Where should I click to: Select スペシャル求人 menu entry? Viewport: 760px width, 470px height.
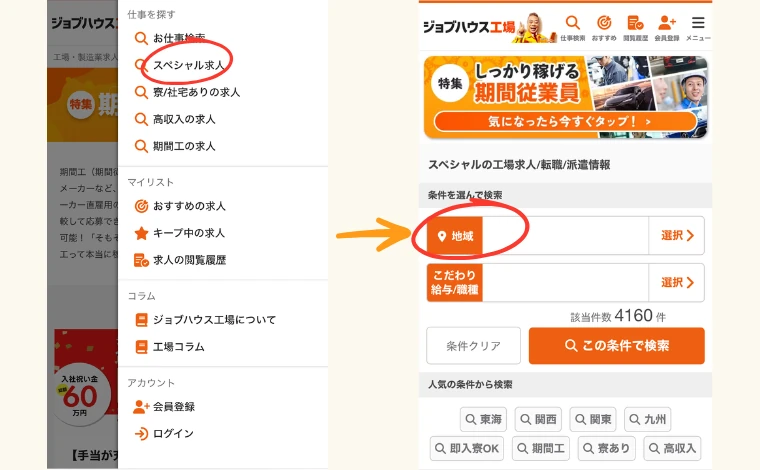click(189, 65)
